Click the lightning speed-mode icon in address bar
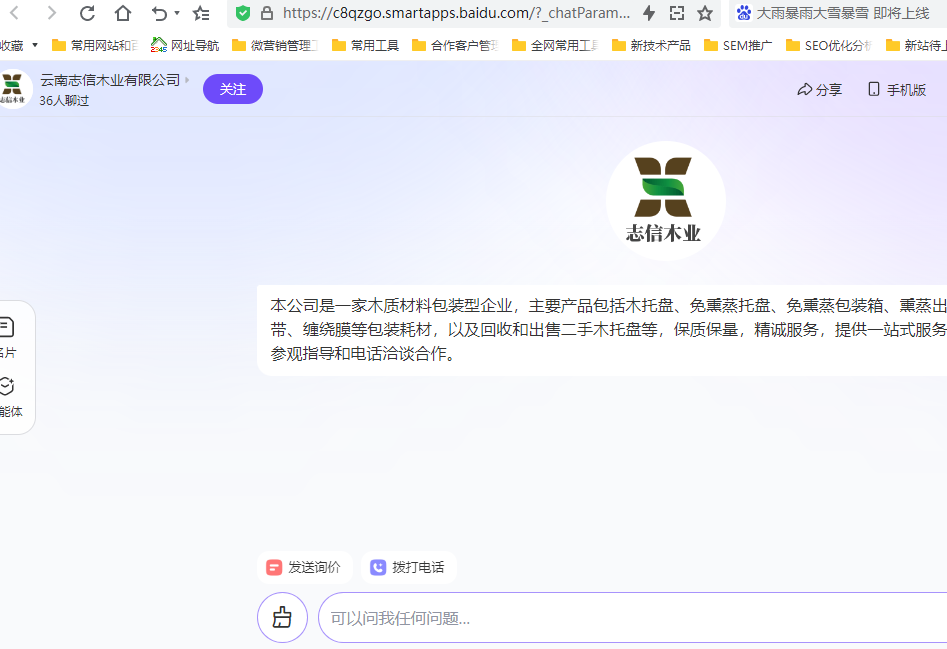Image resolution: width=947 pixels, height=649 pixels. pos(649,13)
